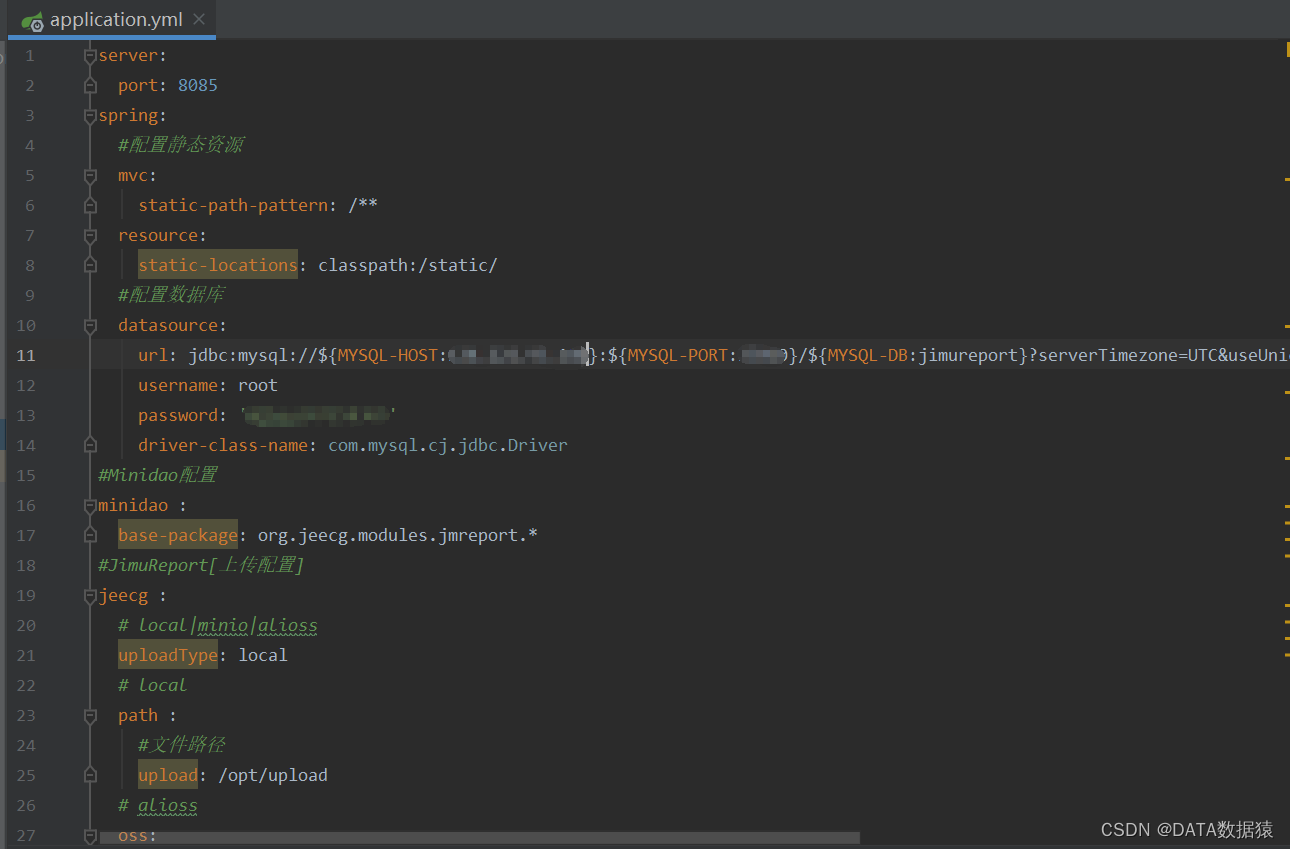Viewport: 1290px width, 849px height.
Task: Place cursor on static-path-pattern key
Action: 233,206
